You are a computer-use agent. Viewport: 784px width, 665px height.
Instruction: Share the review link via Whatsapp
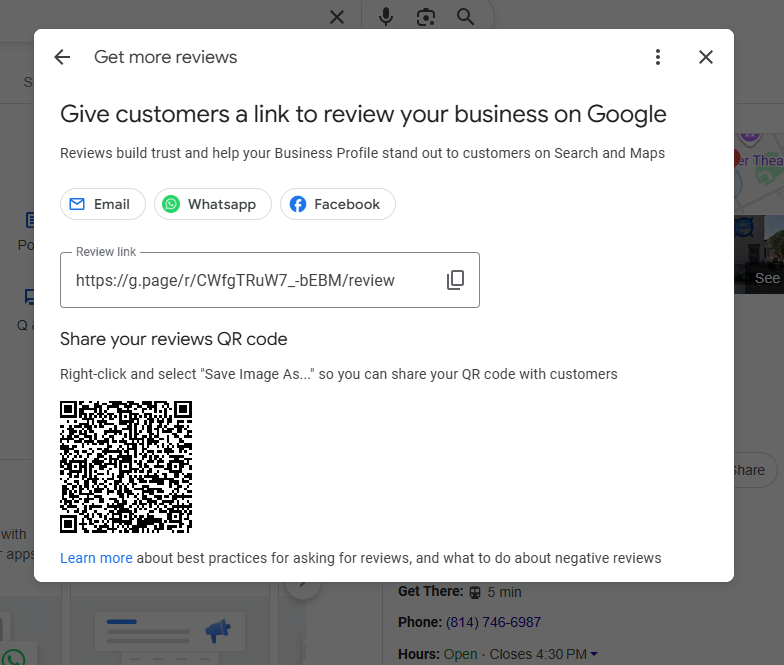[x=212, y=204]
